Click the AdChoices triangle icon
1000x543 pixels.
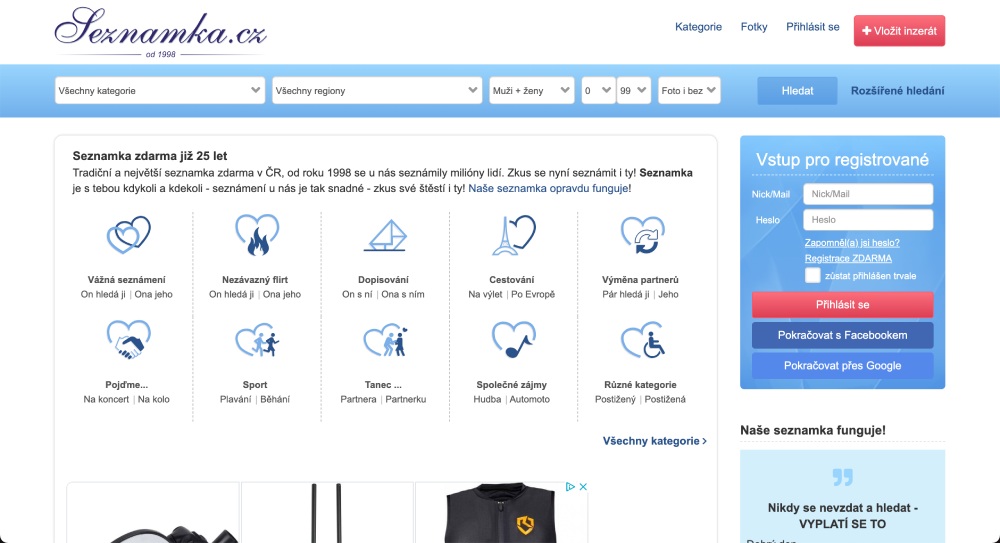click(x=570, y=487)
